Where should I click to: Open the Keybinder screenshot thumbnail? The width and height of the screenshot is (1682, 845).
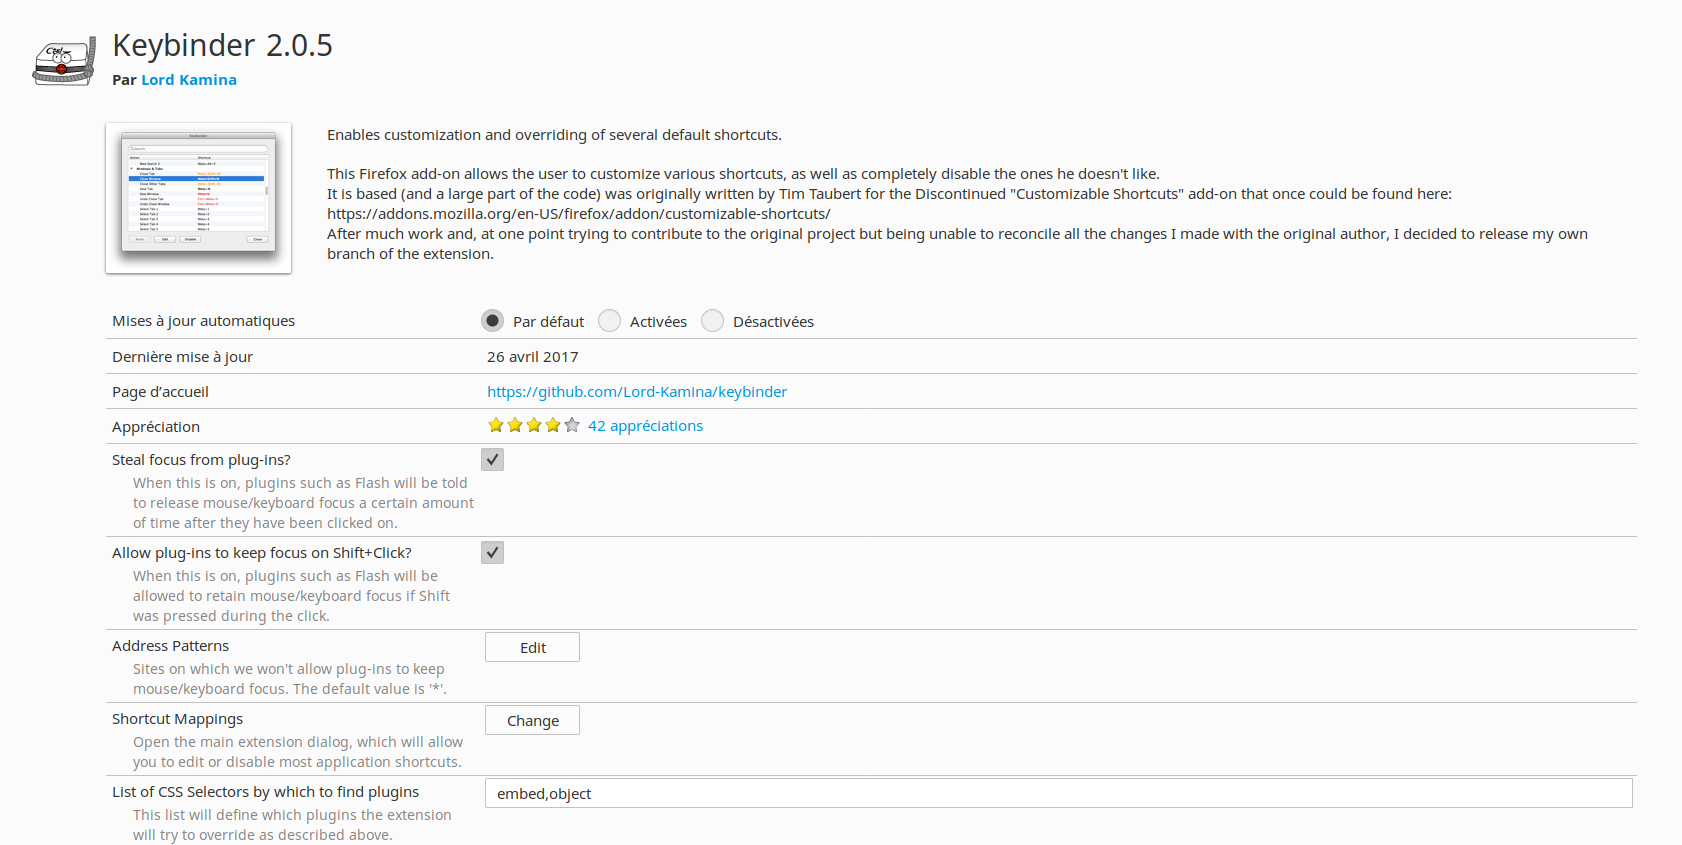click(x=198, y=198)
